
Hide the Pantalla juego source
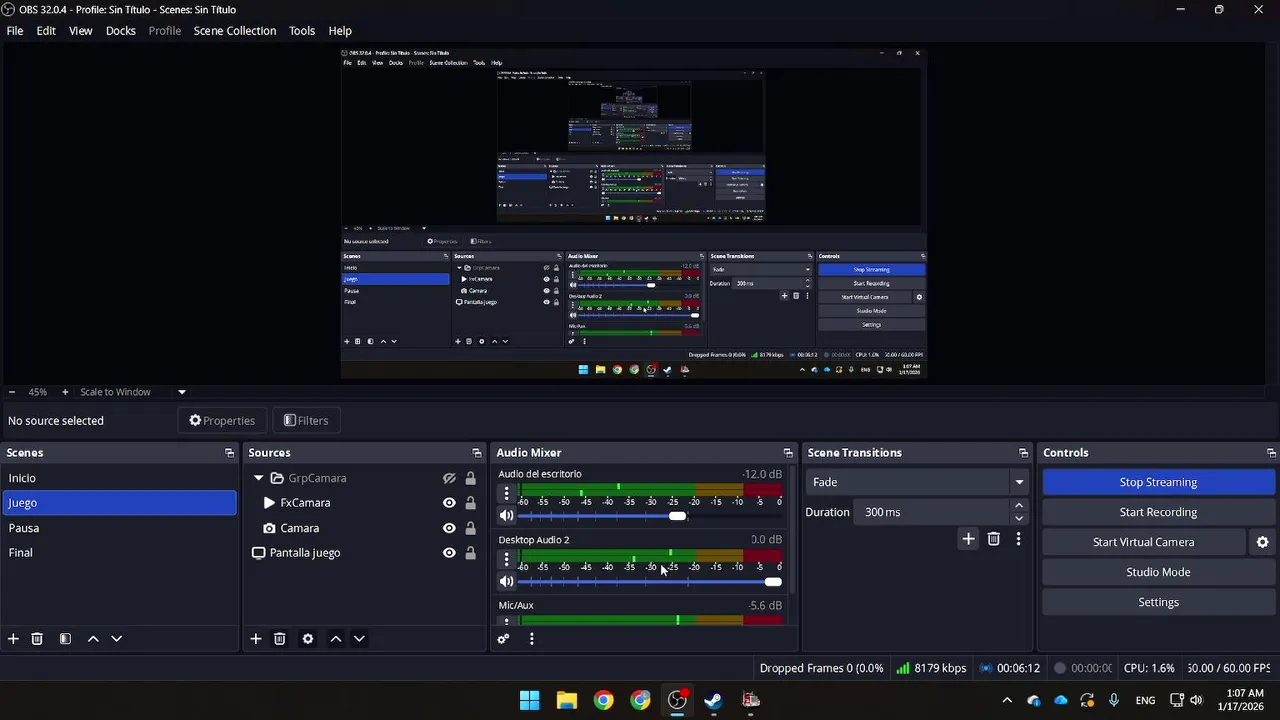449,553
